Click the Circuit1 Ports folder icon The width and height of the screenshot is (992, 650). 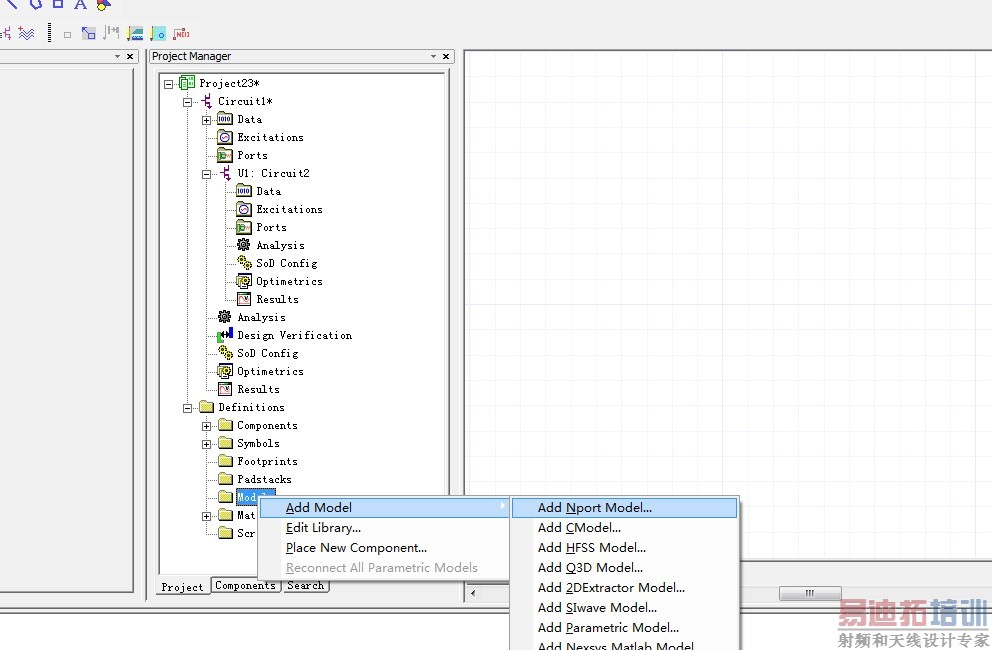[225, 155]
